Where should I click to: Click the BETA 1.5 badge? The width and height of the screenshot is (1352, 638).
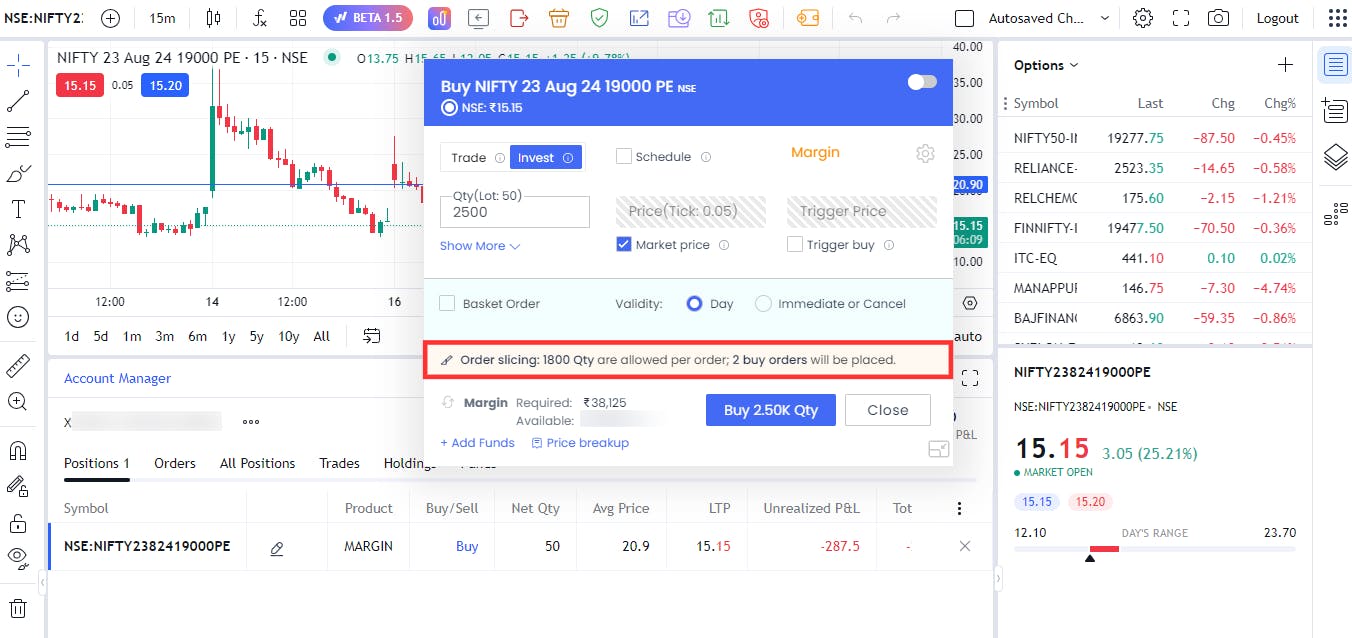tap(368, 18)
